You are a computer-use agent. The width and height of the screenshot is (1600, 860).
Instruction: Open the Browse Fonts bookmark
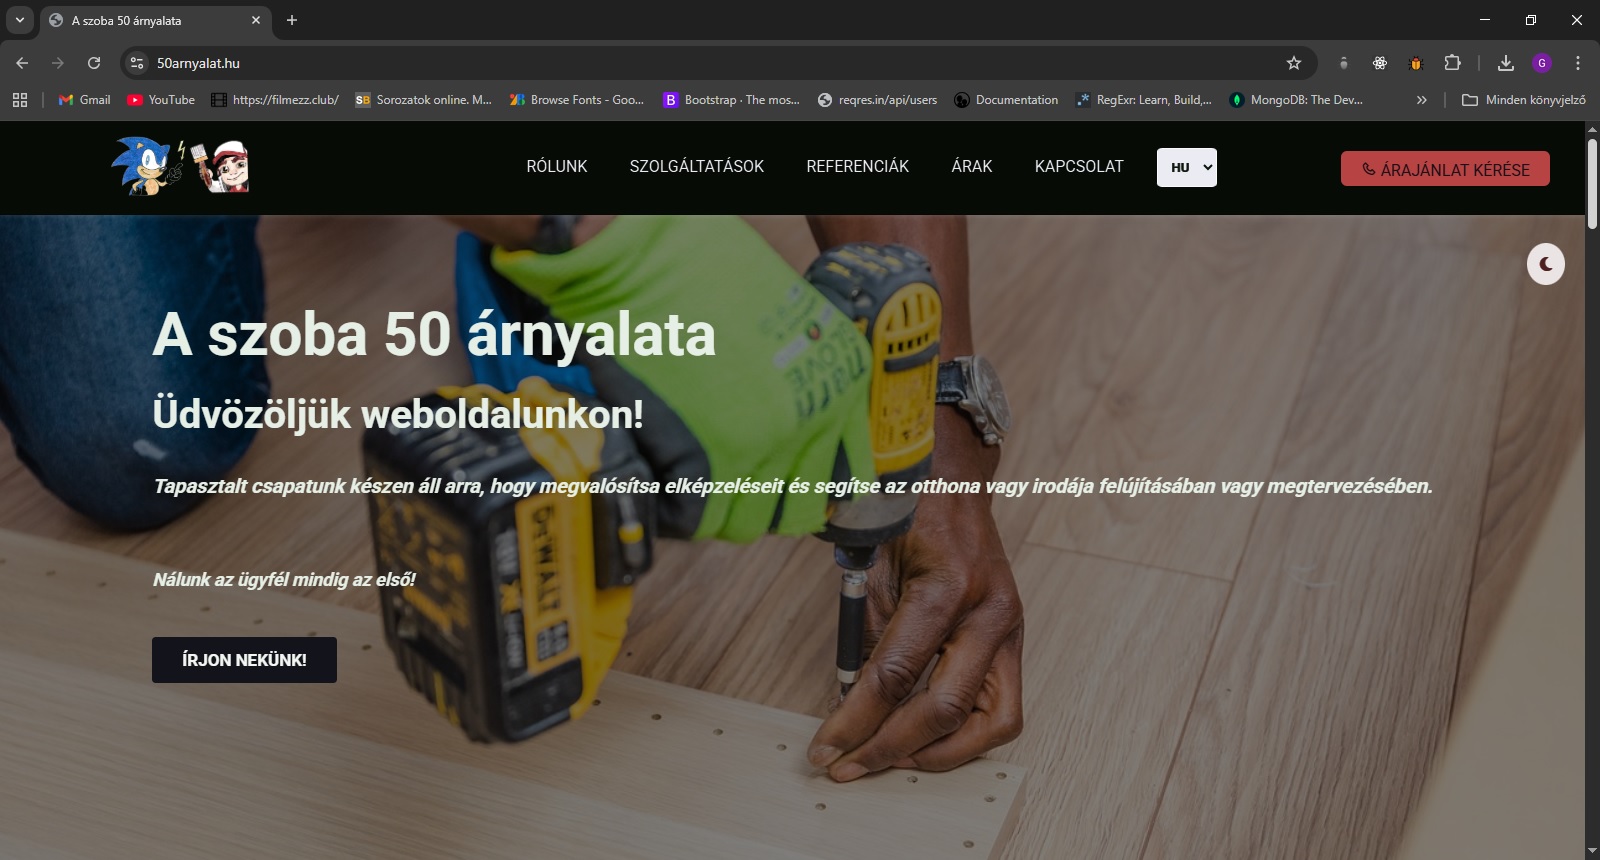coord(577,100)
